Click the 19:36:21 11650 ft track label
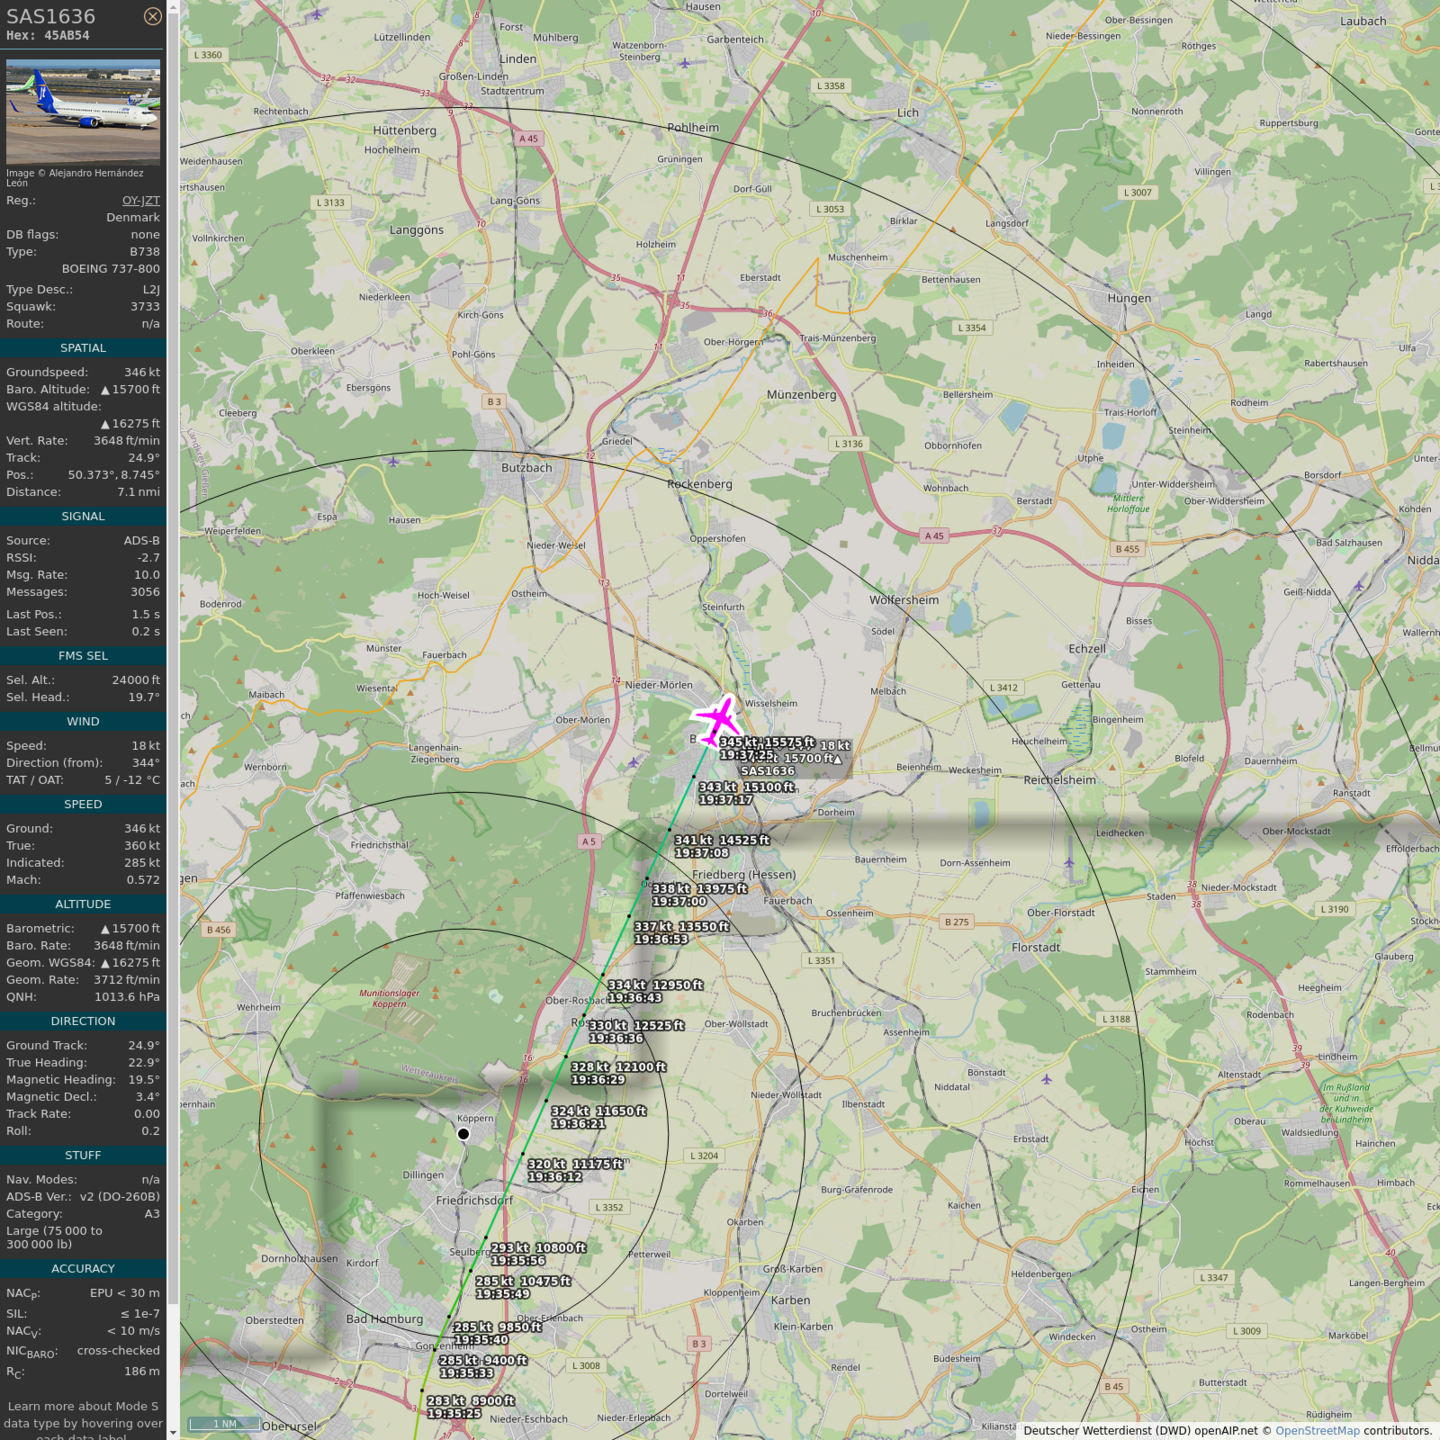 coord(598,1117)
